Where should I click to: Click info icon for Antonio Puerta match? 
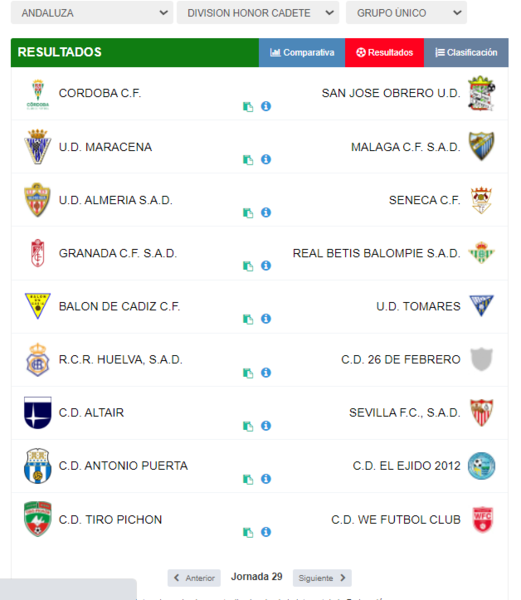[x=266, y=479]
